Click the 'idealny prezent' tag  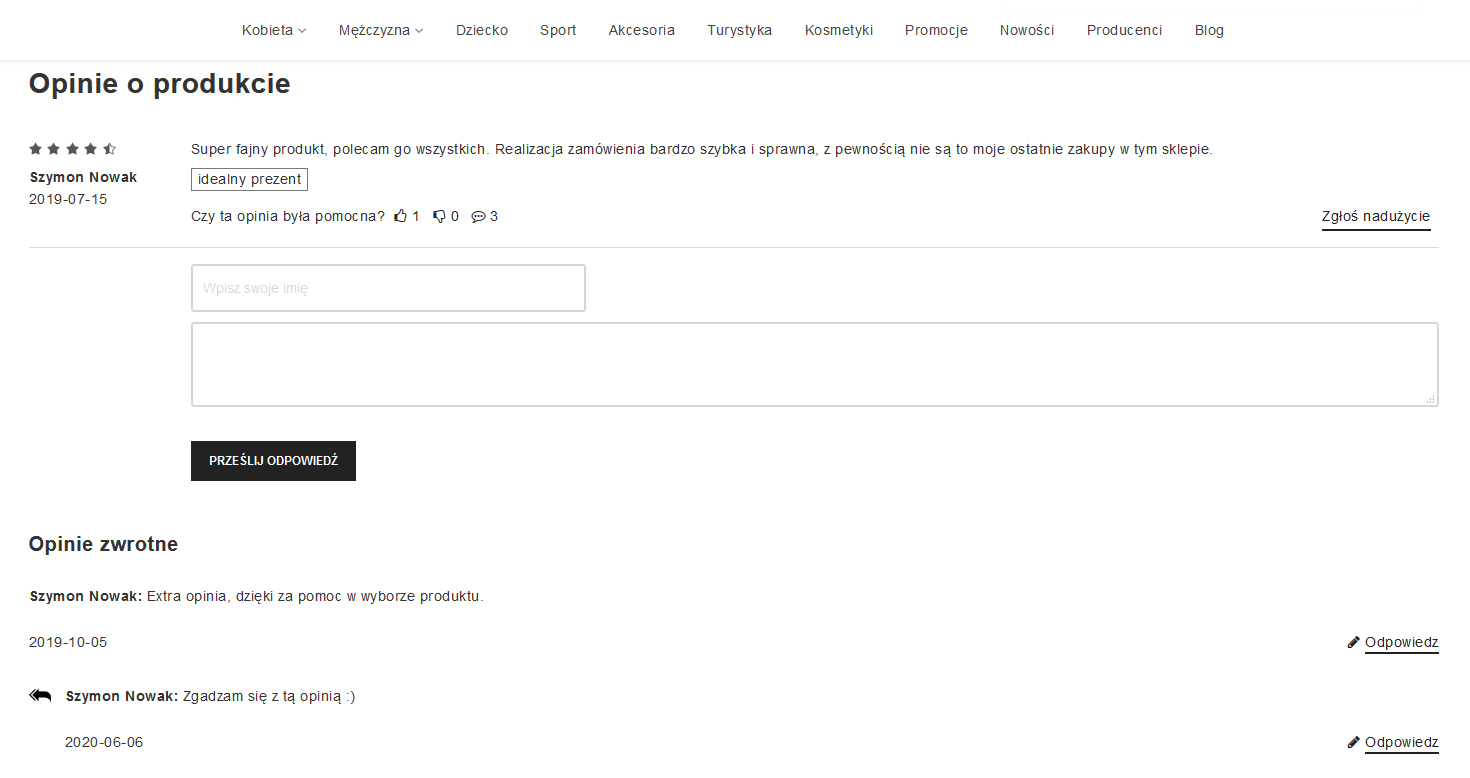point(249,179)
